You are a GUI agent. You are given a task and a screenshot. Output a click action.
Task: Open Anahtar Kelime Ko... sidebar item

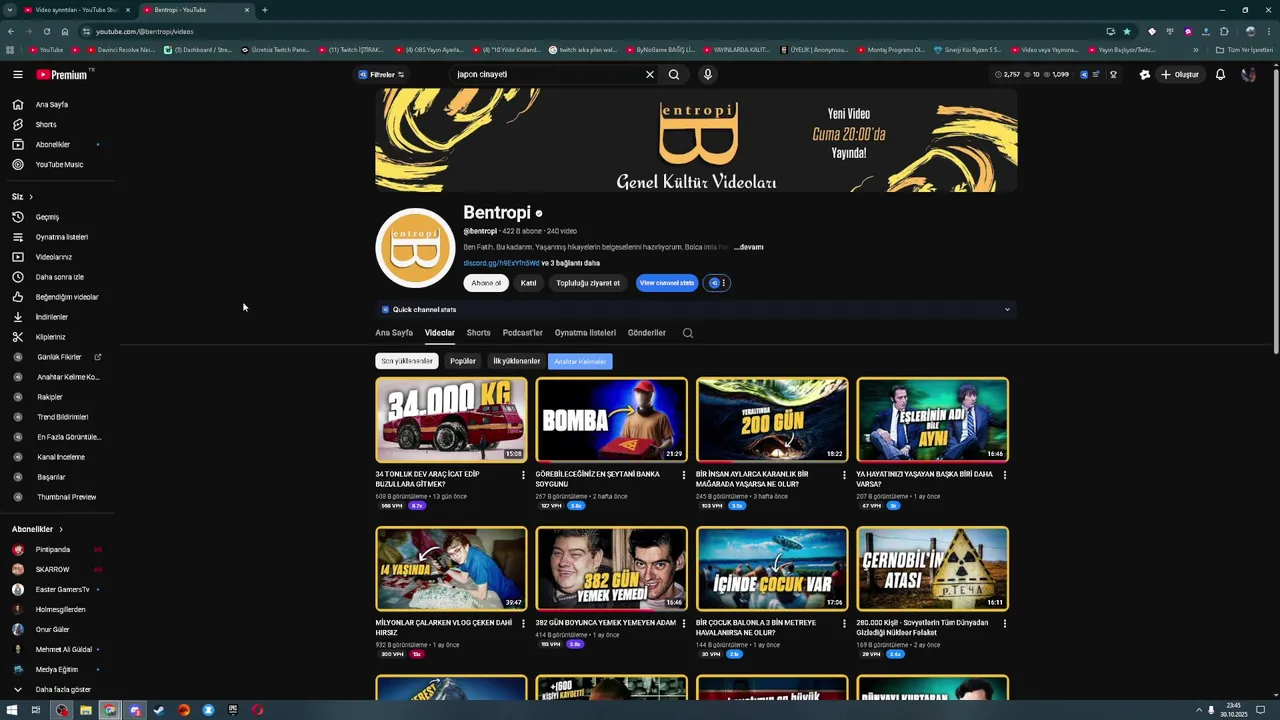tap(68, 377)
